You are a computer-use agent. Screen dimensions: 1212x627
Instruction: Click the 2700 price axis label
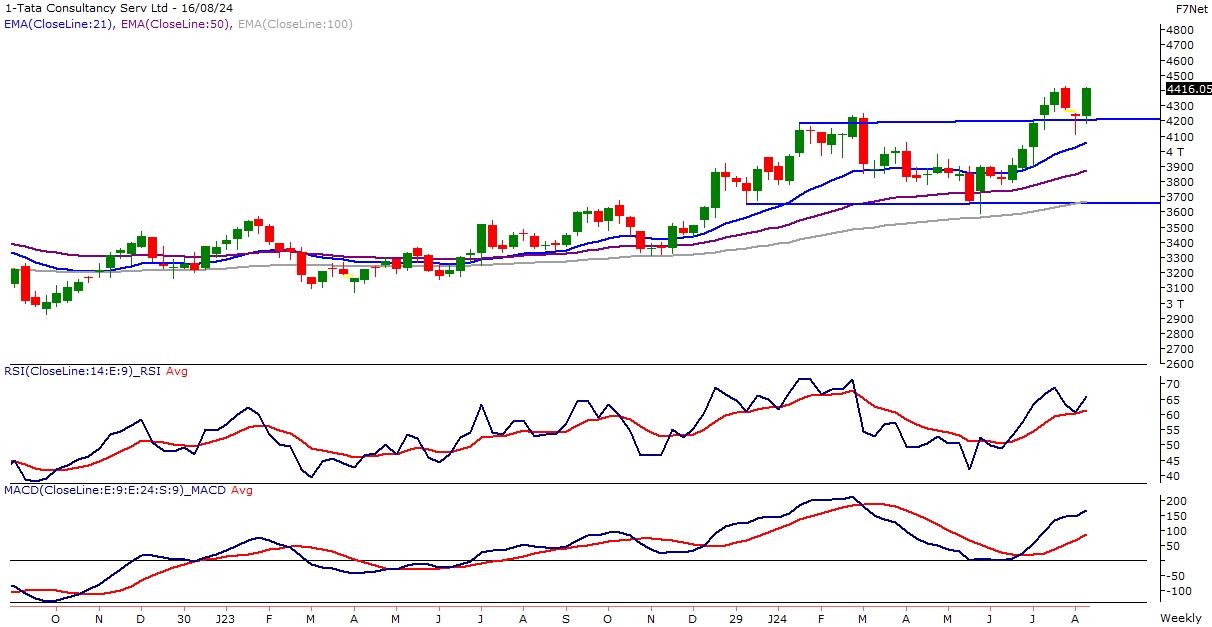(x=1179, y=349)
